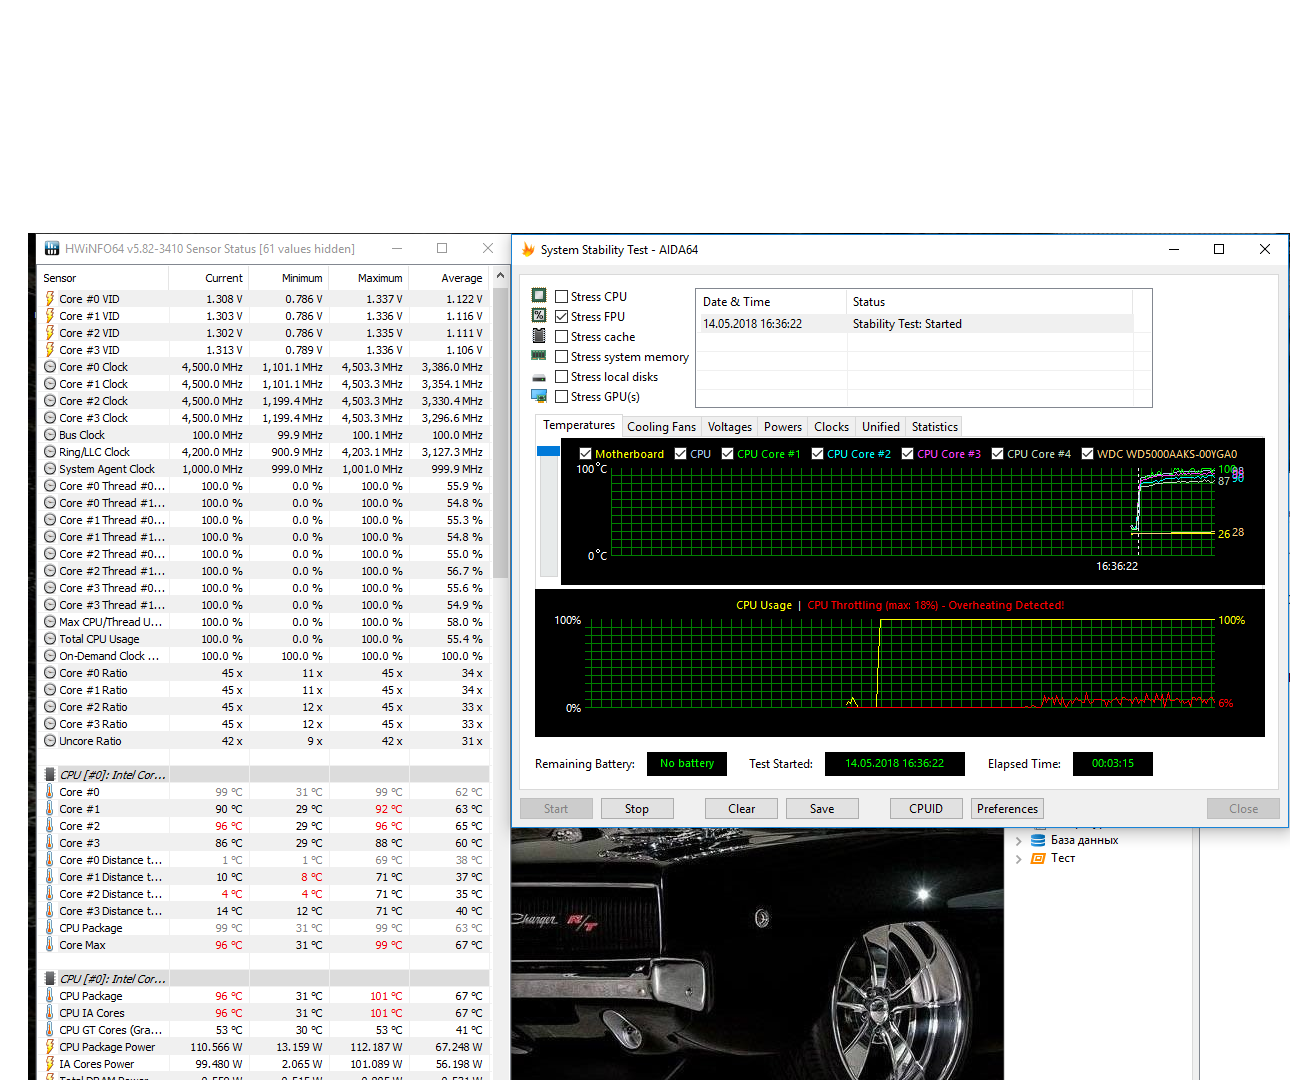Click the percent icon beside Stress FPU
Image resolution: width=1290 pixels, height=1085 pixels.
[x=539, y=316]
